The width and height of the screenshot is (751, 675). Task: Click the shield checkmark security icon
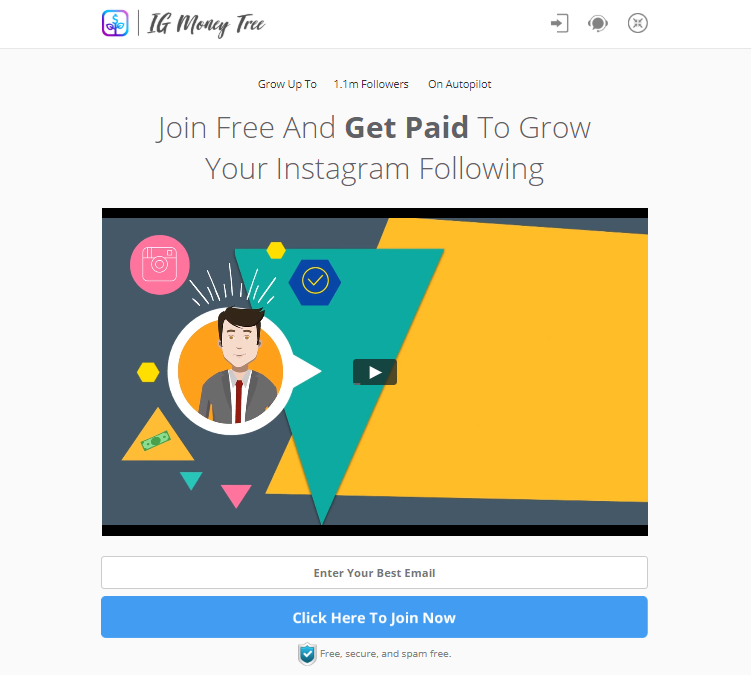pyautogui.click(x=307, y=654)
